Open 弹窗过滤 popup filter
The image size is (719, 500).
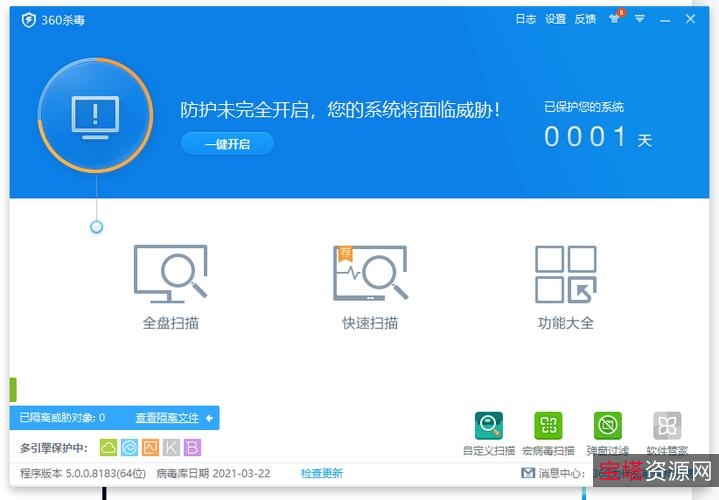608,433
